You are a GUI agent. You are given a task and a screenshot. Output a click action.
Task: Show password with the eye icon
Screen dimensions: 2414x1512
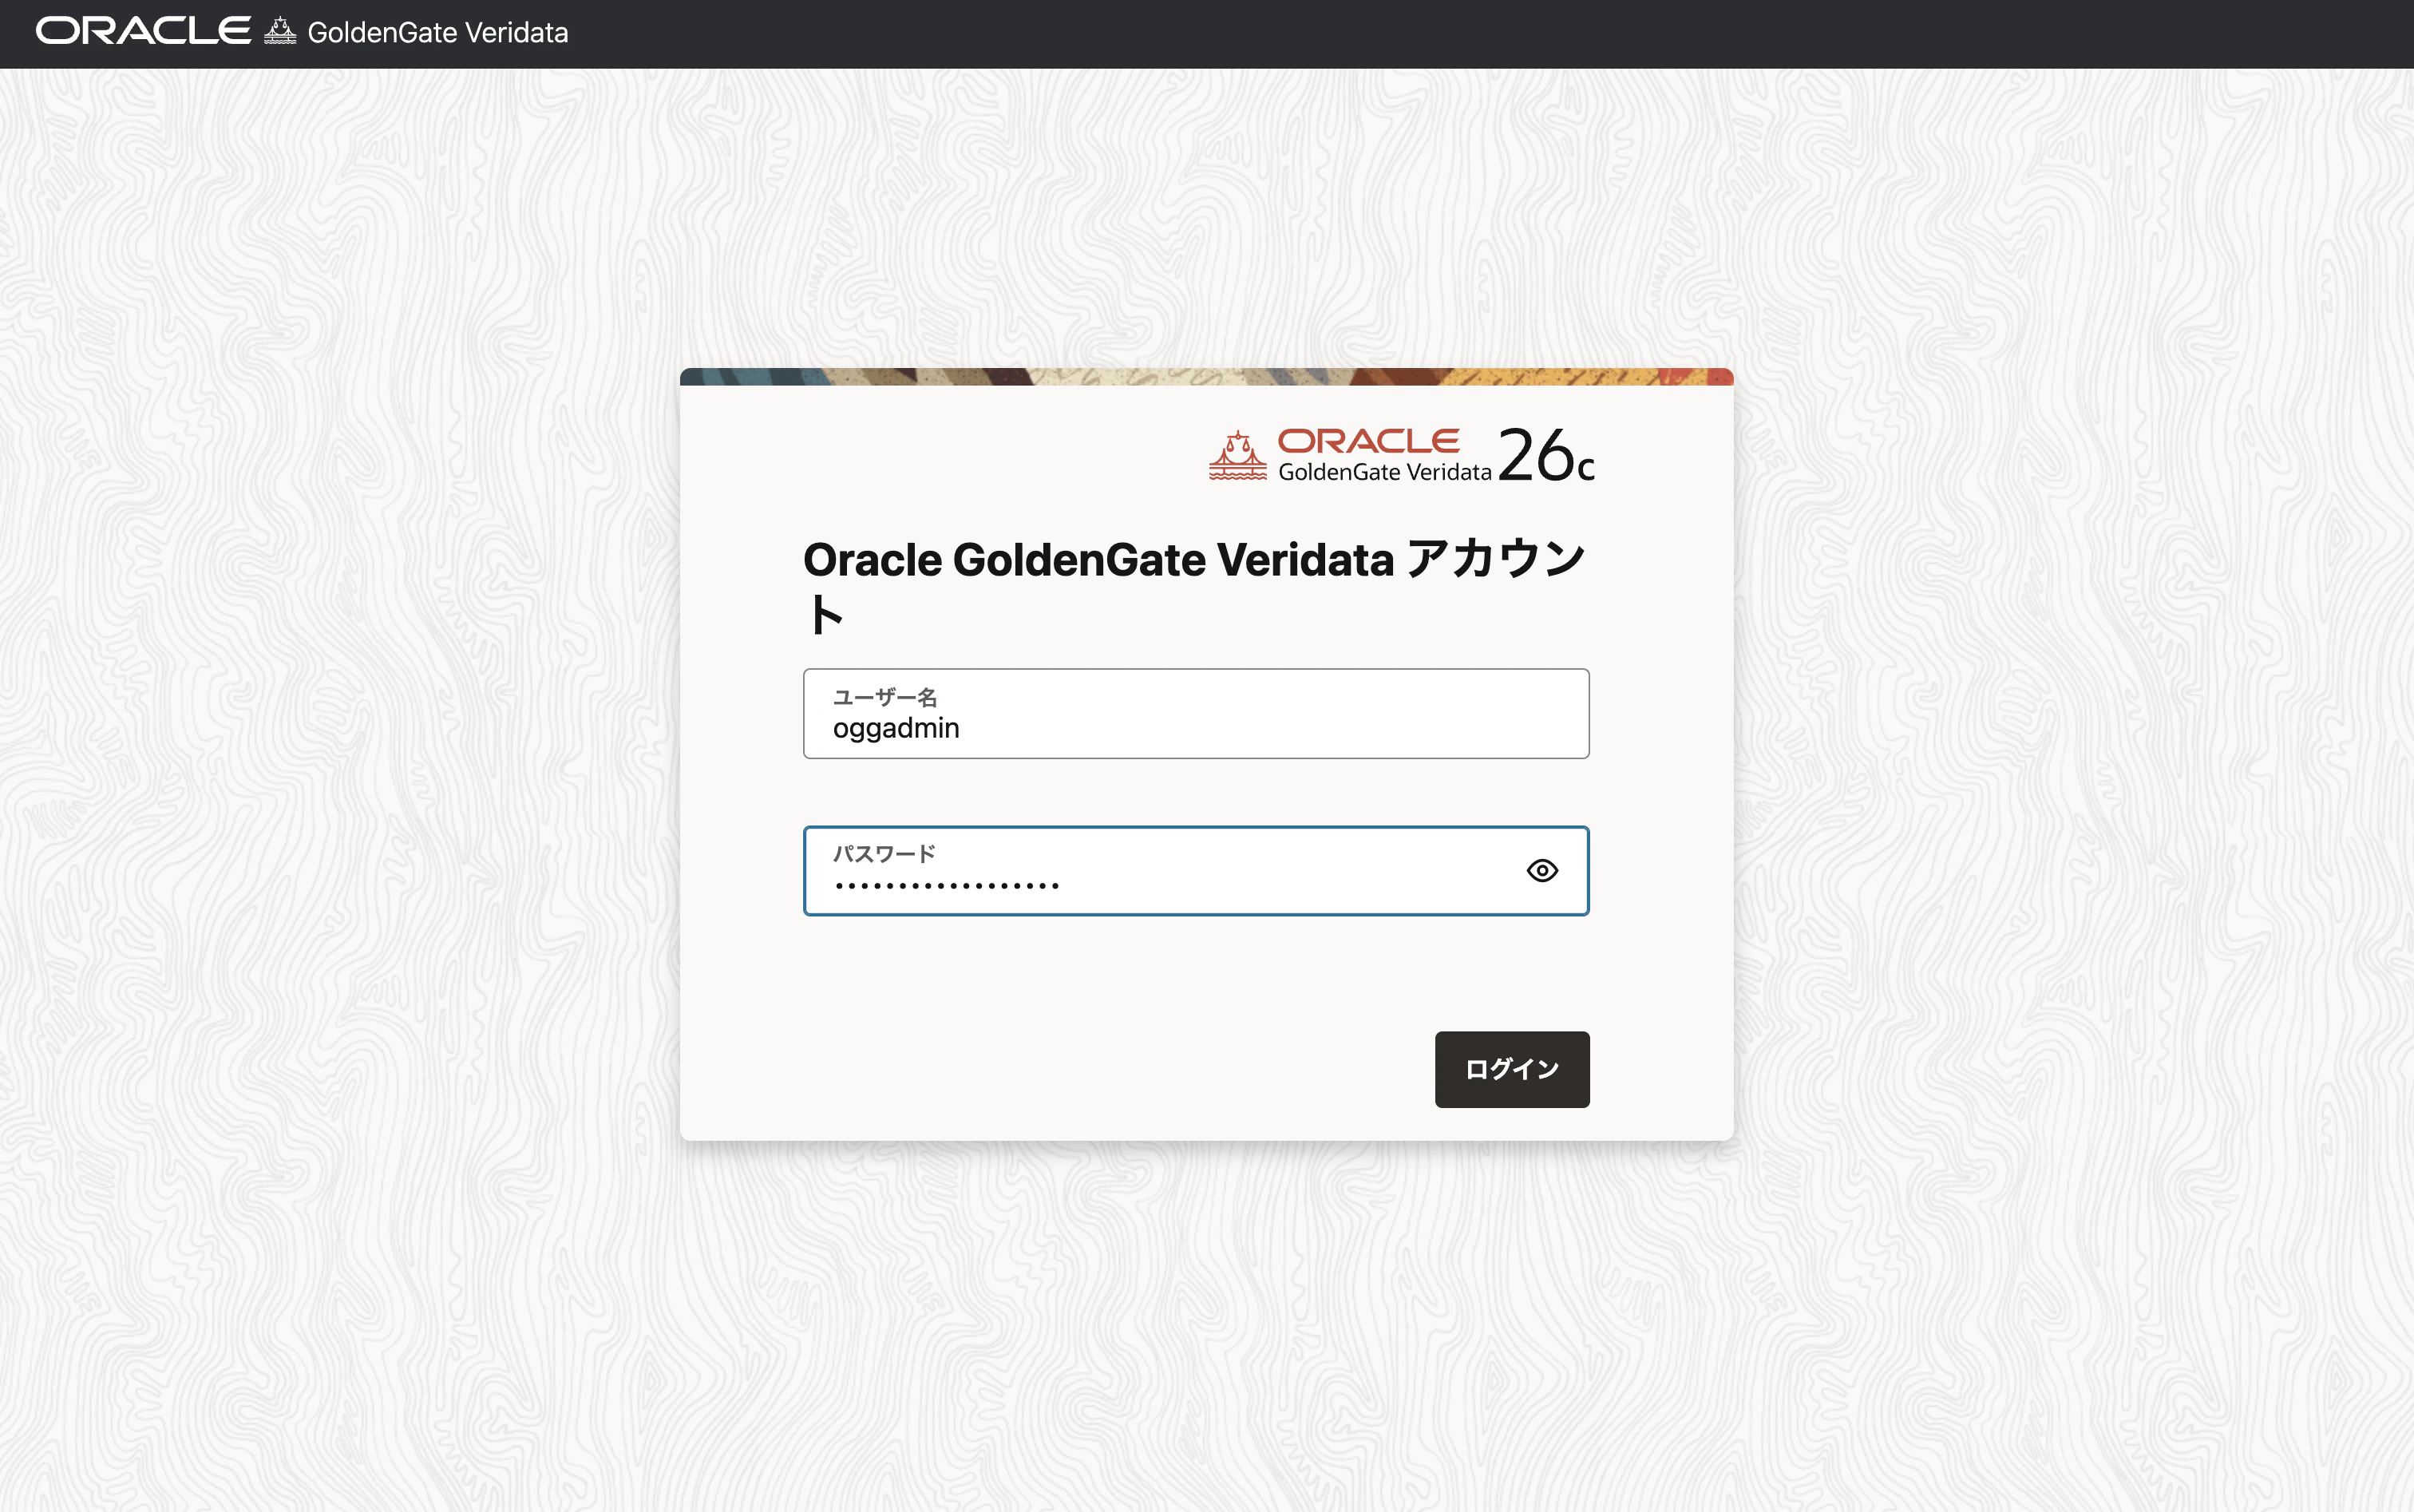pyautogui.click(x=1542, y=870)
